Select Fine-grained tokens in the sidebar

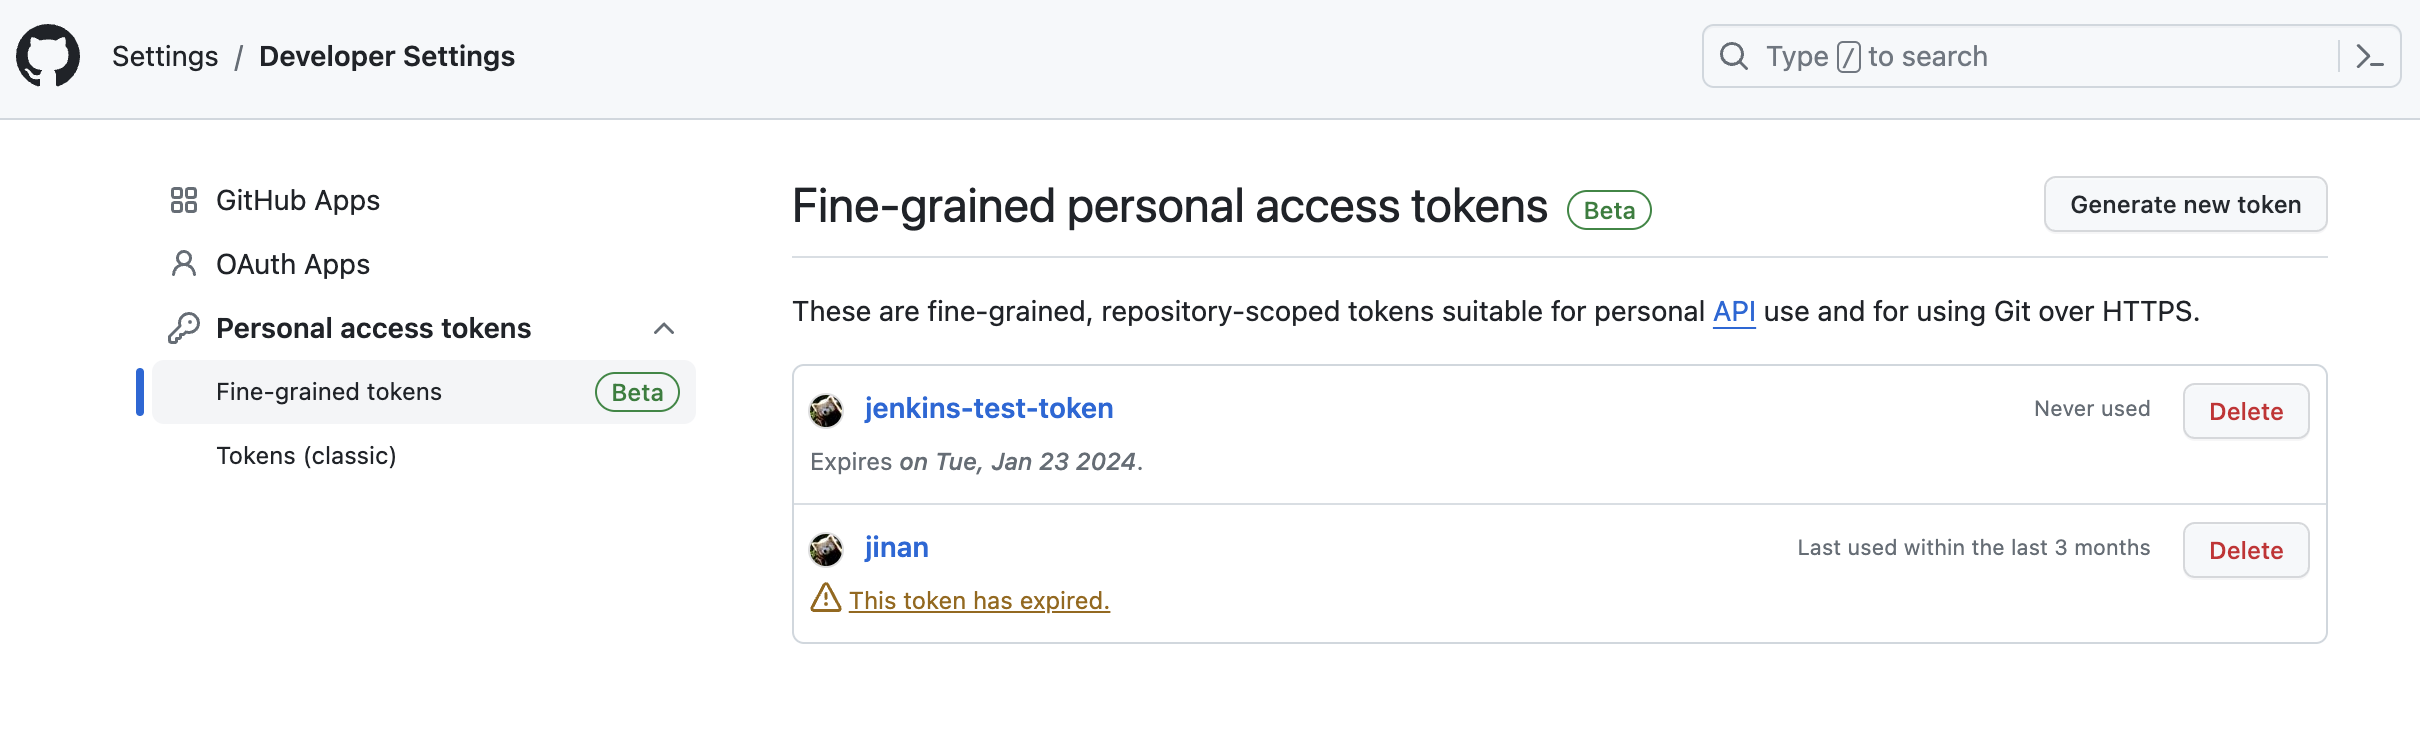(x=328, y=391)
